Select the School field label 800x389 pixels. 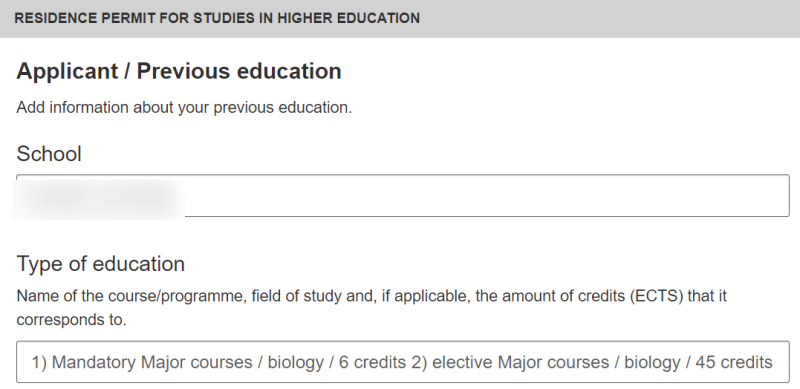pos(49,154)
